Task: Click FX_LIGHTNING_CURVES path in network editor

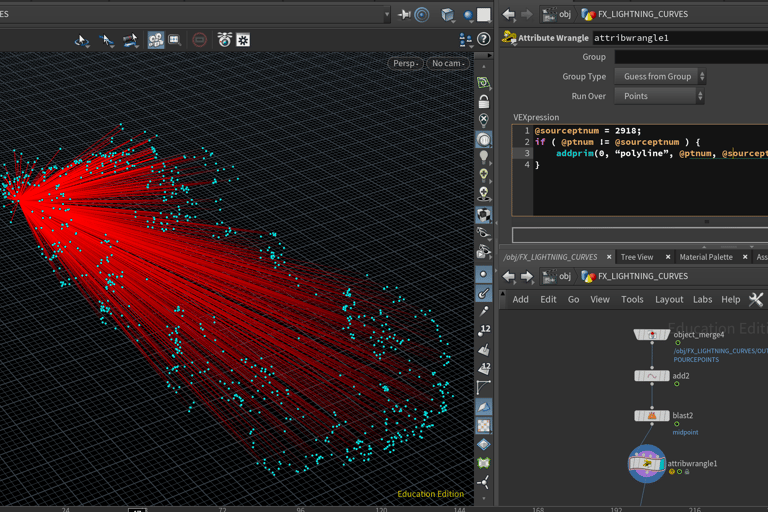Action: click(635, 276)
